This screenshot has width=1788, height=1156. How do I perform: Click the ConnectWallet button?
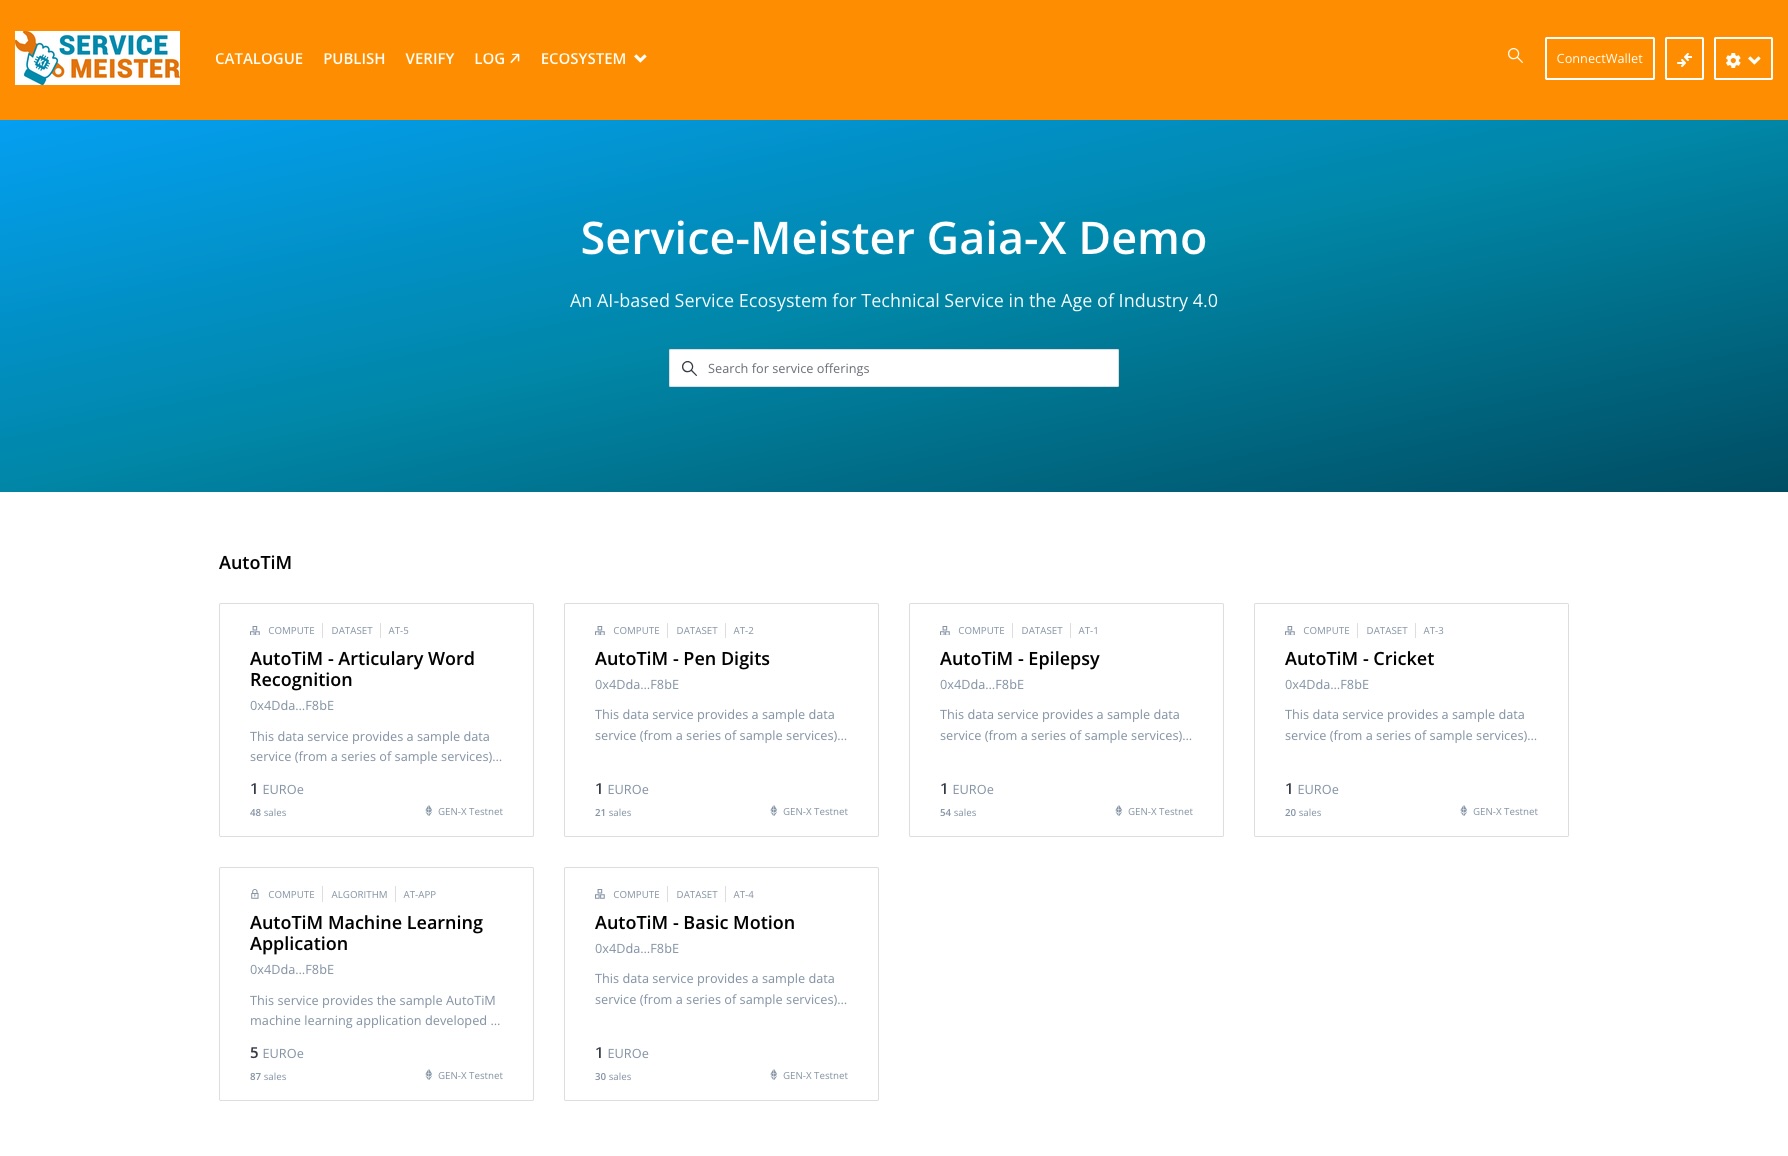click(1600, 59)
